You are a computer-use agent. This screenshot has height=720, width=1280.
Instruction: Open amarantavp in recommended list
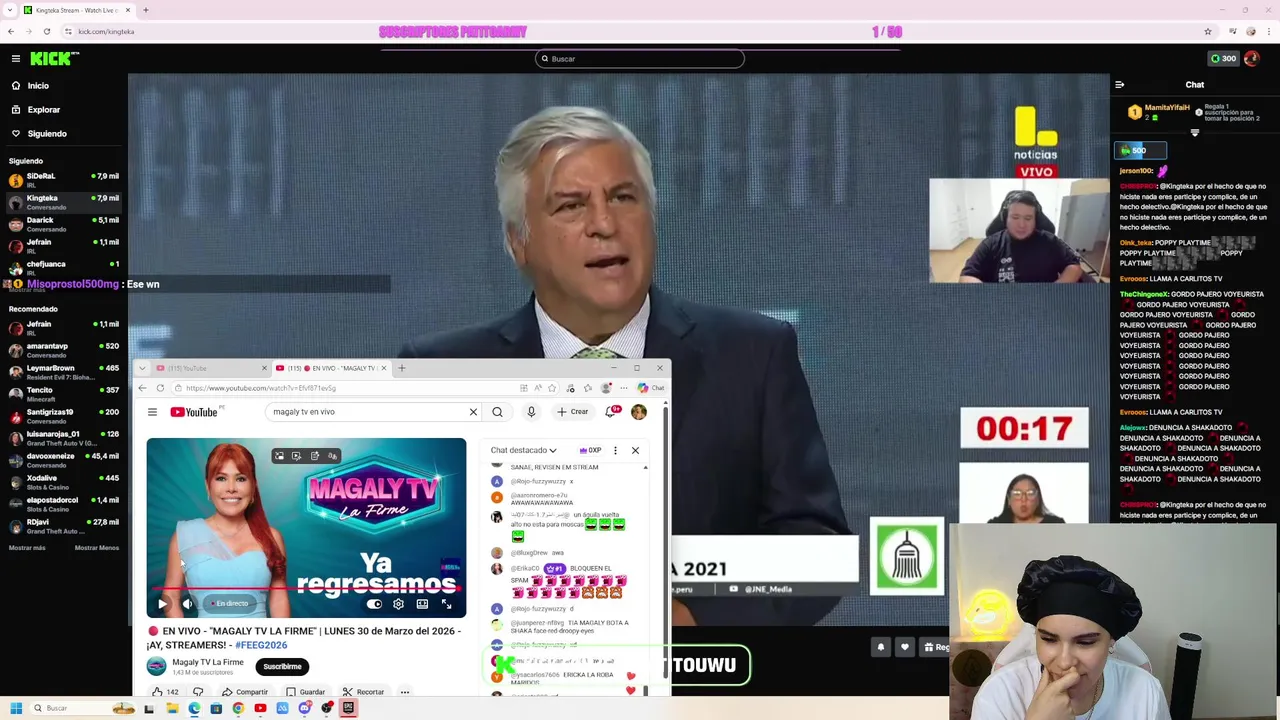[x=62, y=350]
